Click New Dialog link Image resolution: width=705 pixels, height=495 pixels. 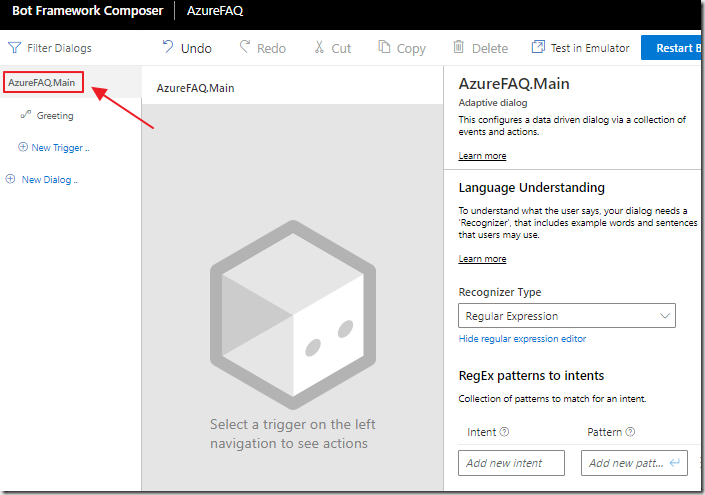click(x=49, y=179)
